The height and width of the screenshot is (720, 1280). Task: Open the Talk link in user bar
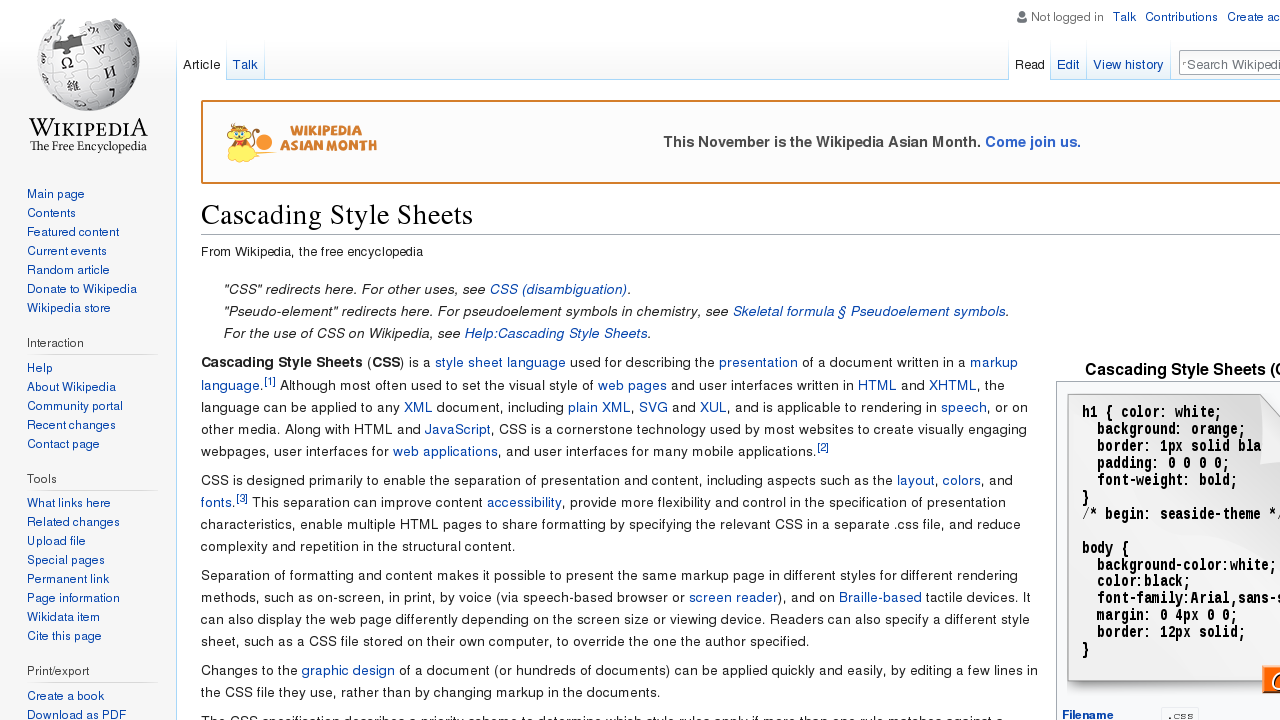click(1124, 17)
